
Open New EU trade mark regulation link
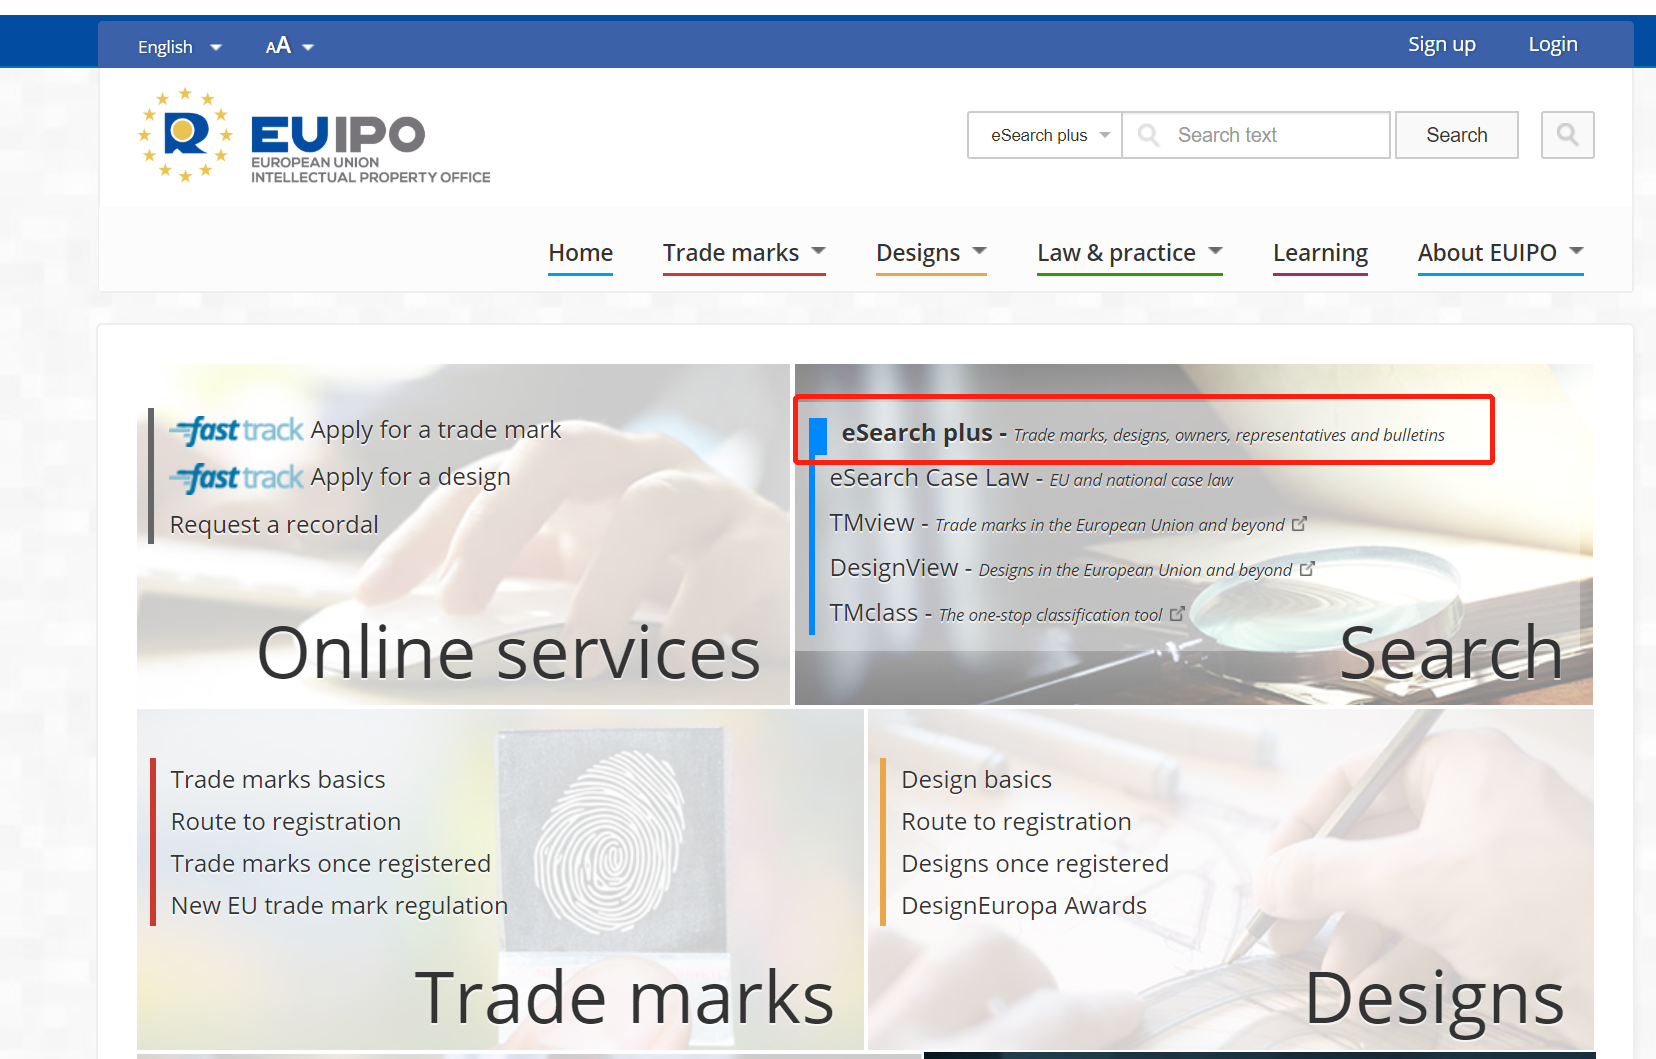pos(340,906)
